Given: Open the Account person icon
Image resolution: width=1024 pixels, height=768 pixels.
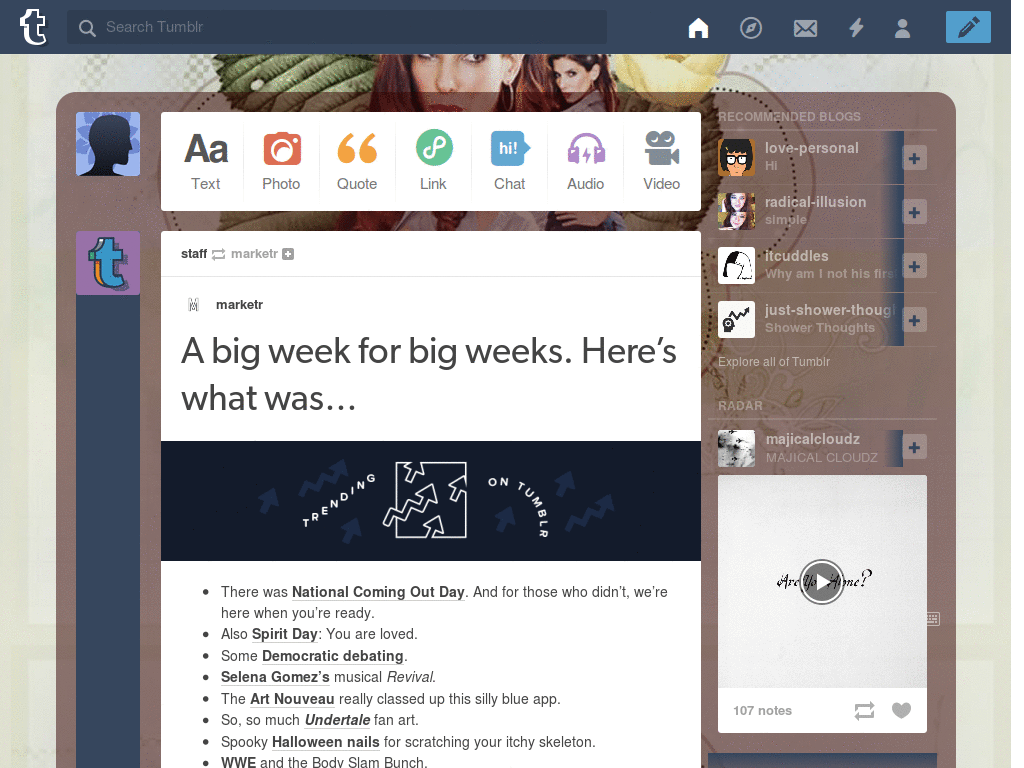Looking at the screenshot, I should (903, 28).
